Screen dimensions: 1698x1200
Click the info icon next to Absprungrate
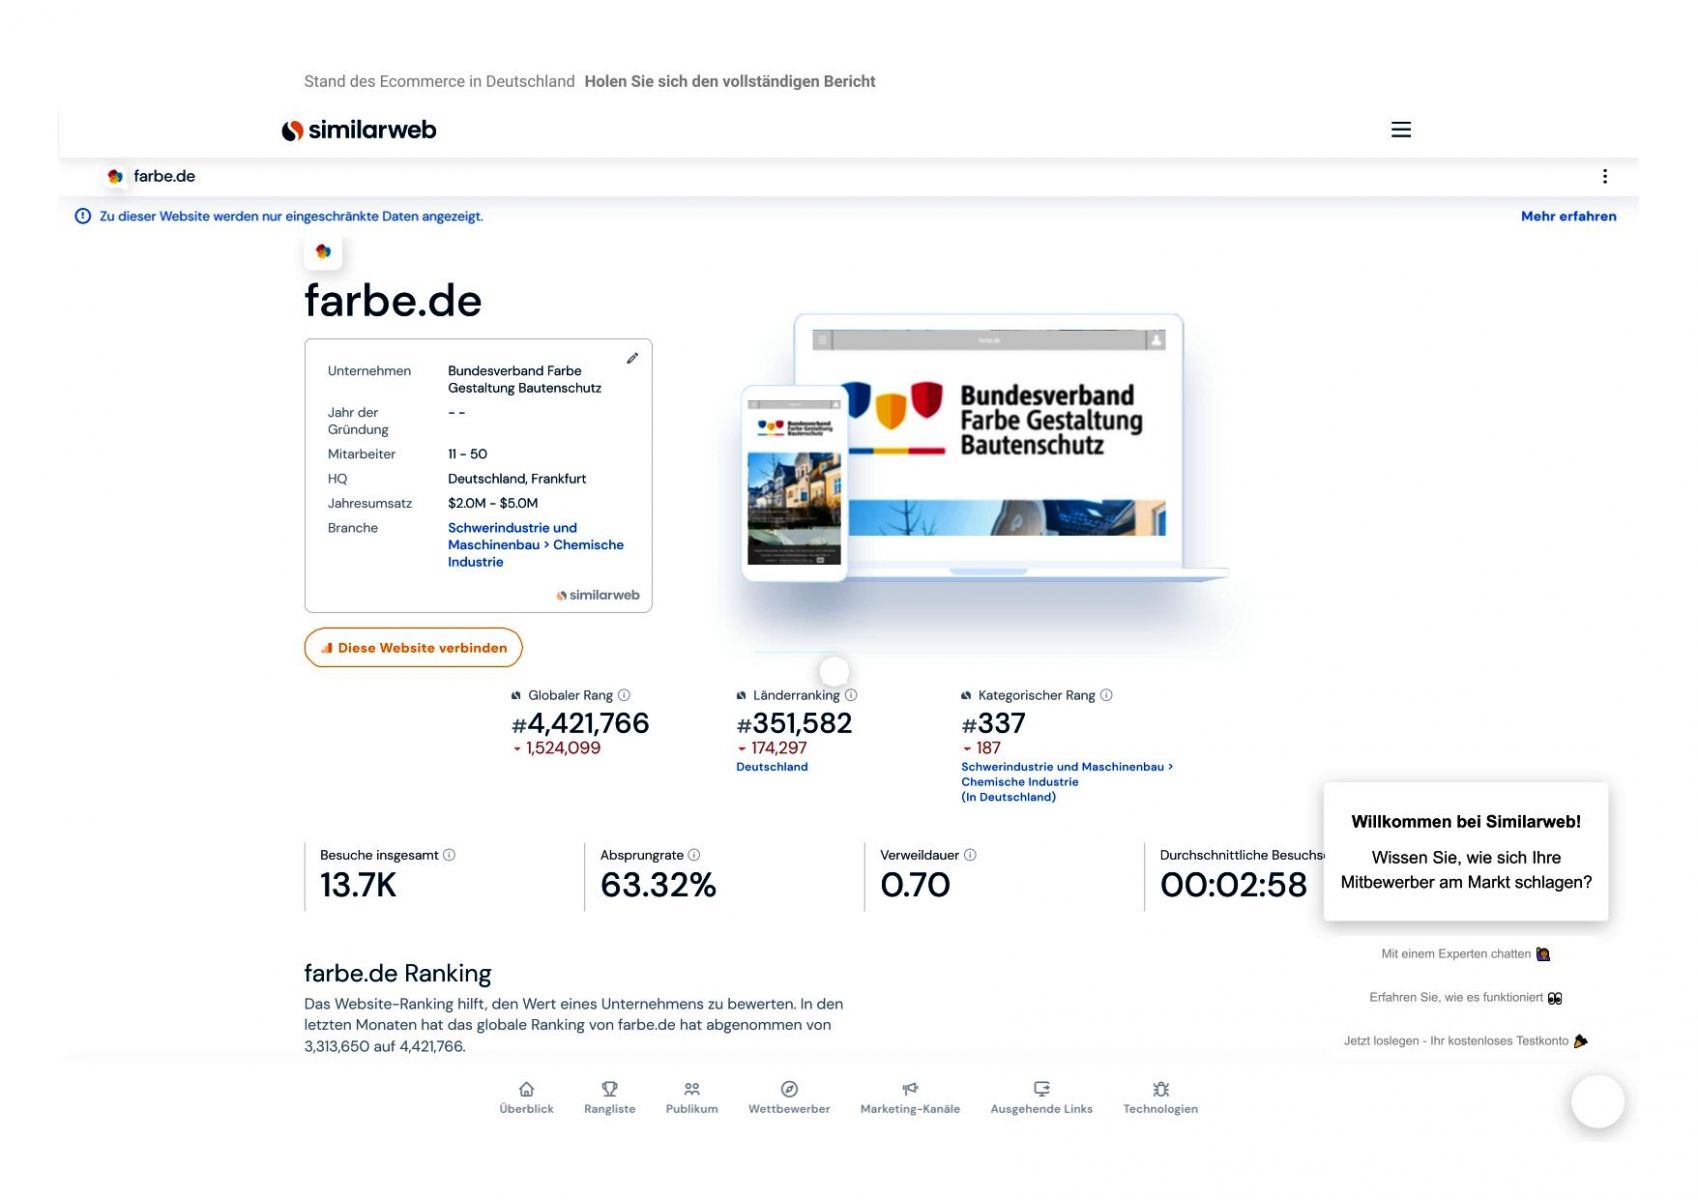tap(694, 855)
